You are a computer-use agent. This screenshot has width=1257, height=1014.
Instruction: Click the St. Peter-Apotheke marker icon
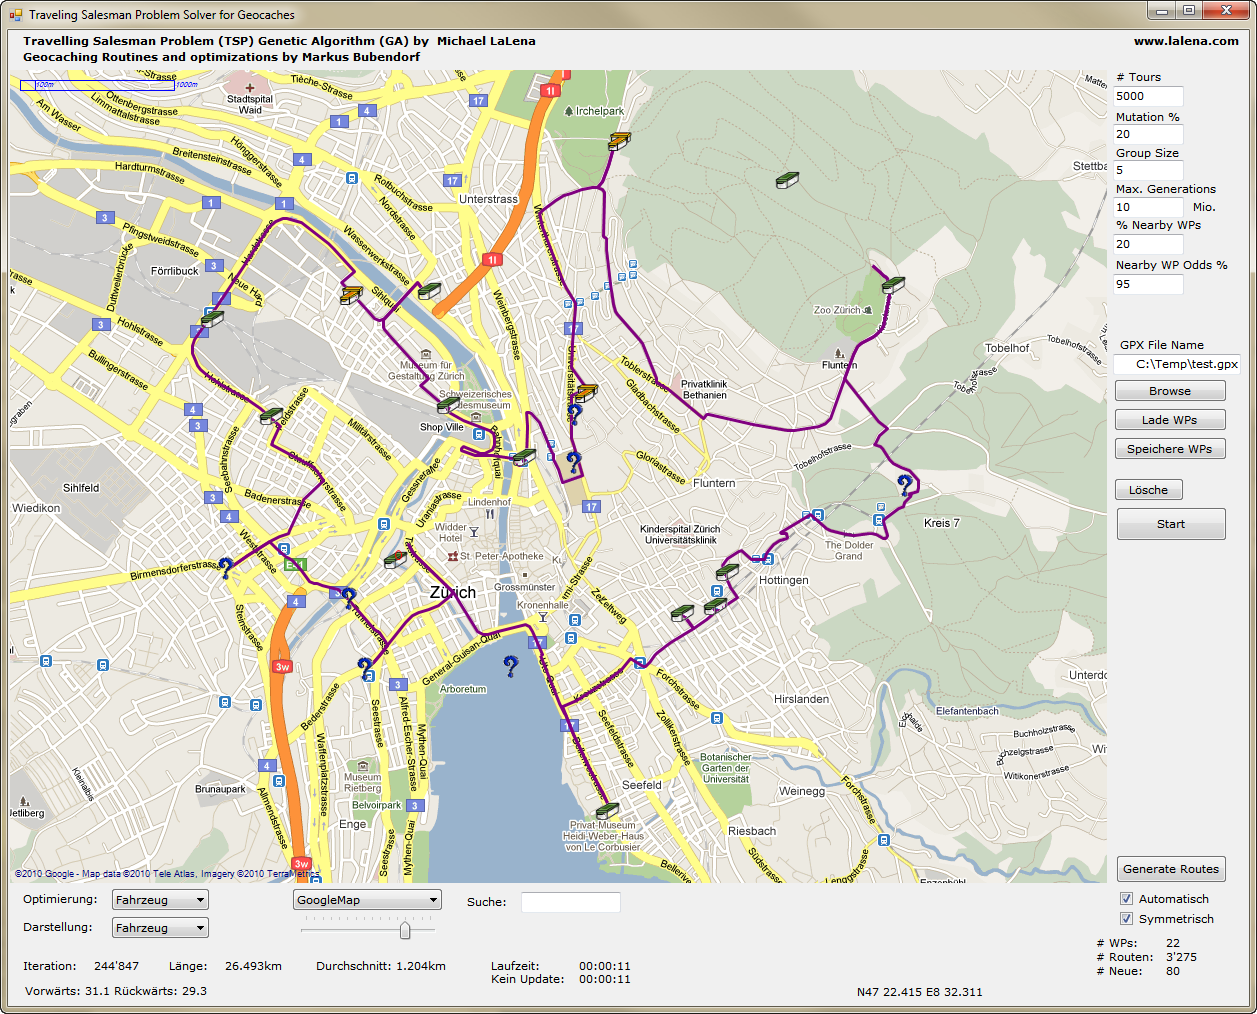pos(453,556)
